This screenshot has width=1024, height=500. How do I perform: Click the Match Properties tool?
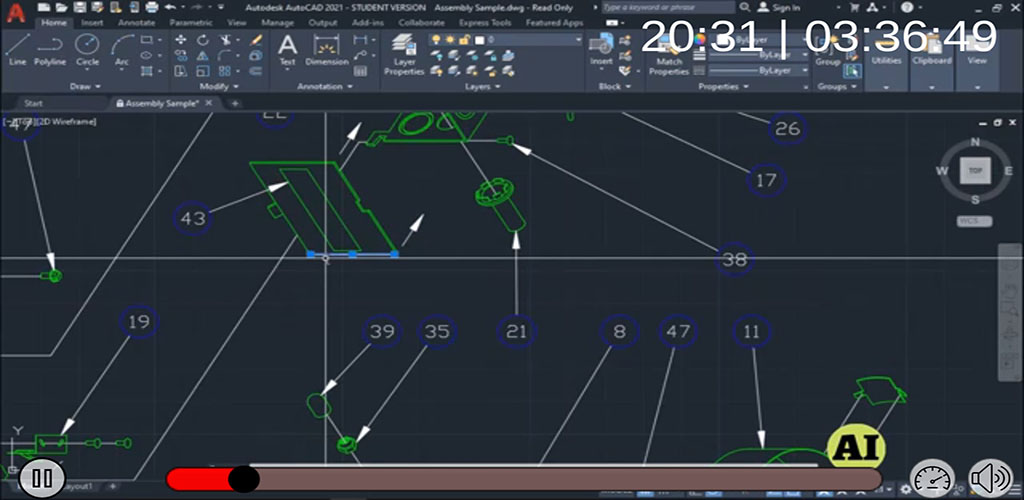tap(669, 54)
